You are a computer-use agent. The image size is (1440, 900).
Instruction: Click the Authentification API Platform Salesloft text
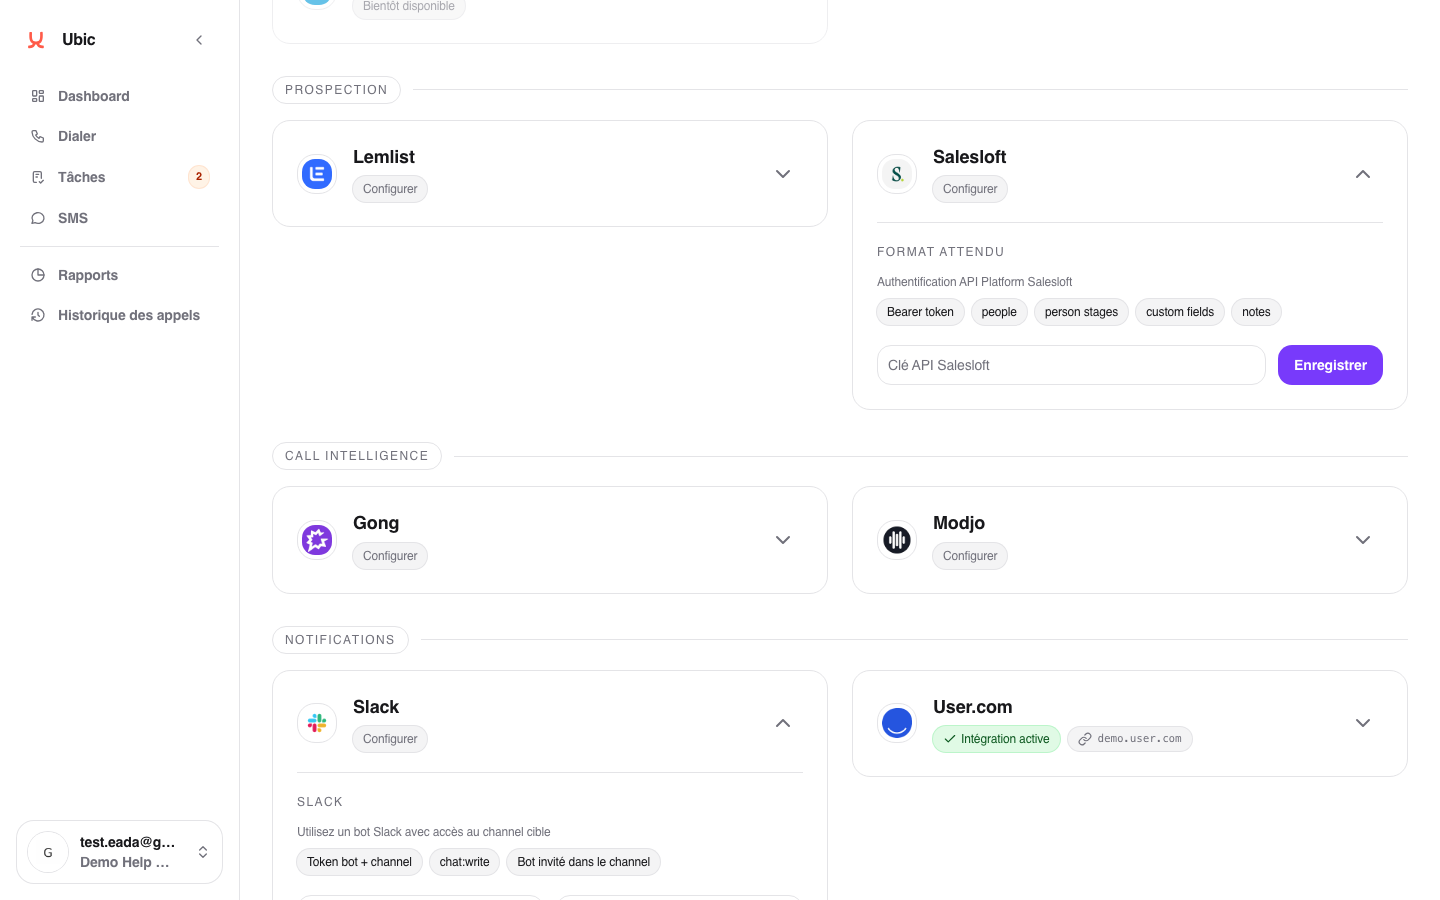coord(974,282)
